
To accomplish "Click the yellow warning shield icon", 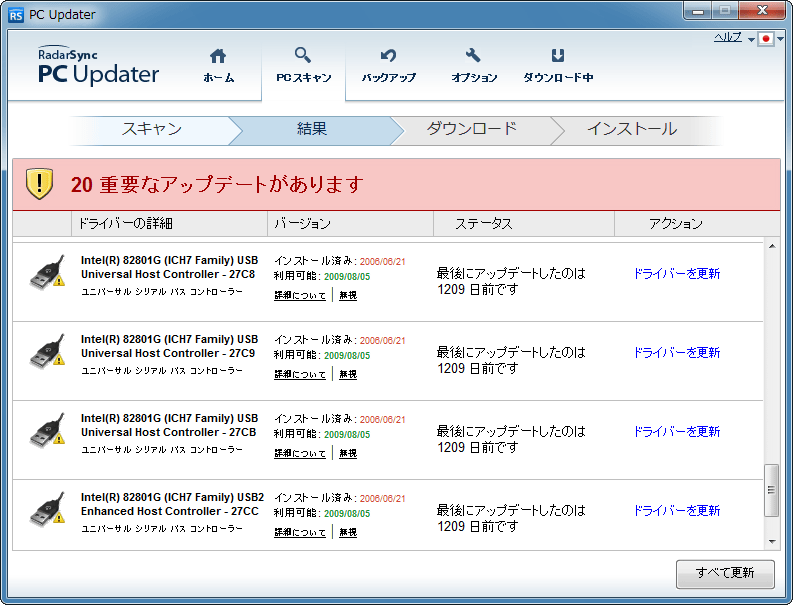I will pos(39,184).
